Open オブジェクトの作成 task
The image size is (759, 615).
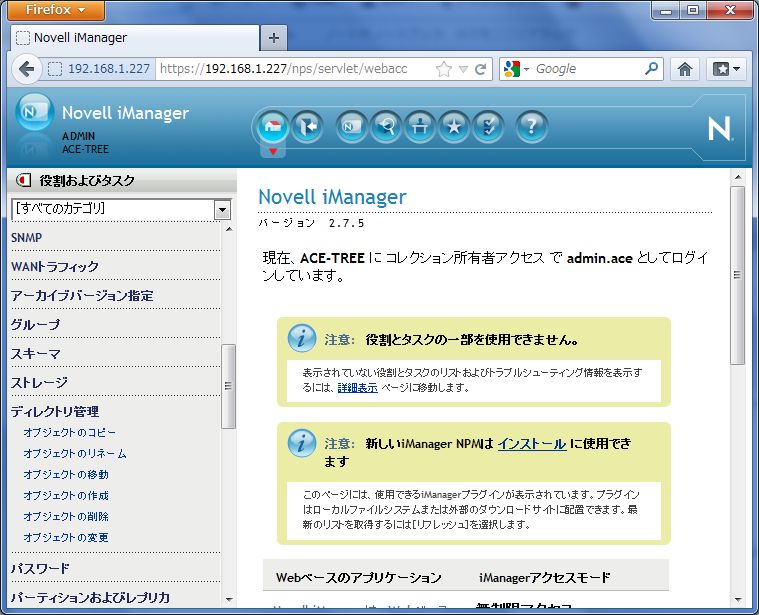click(x=66, y=495)
